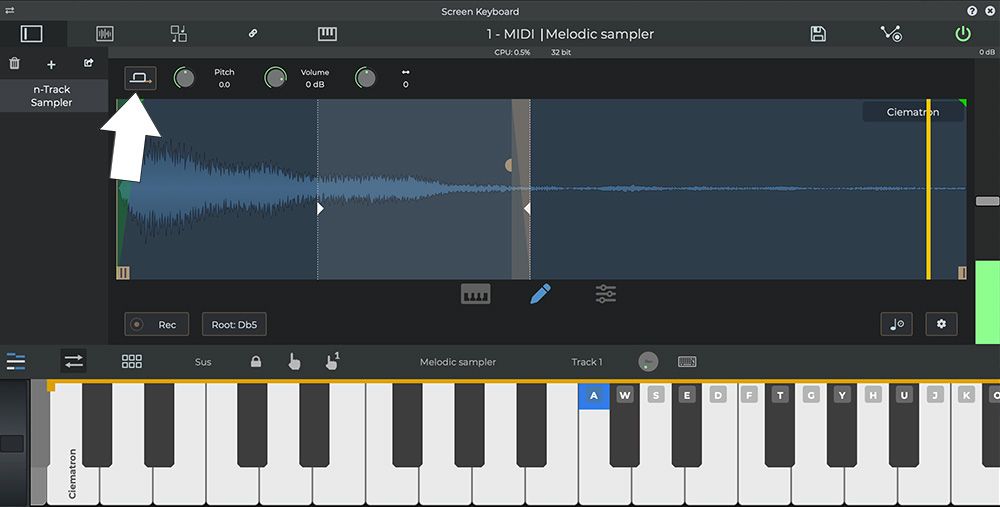The height and width of the screenshot is (507, 1000).
Task: Open the help question mark icon
Action: 972,11
